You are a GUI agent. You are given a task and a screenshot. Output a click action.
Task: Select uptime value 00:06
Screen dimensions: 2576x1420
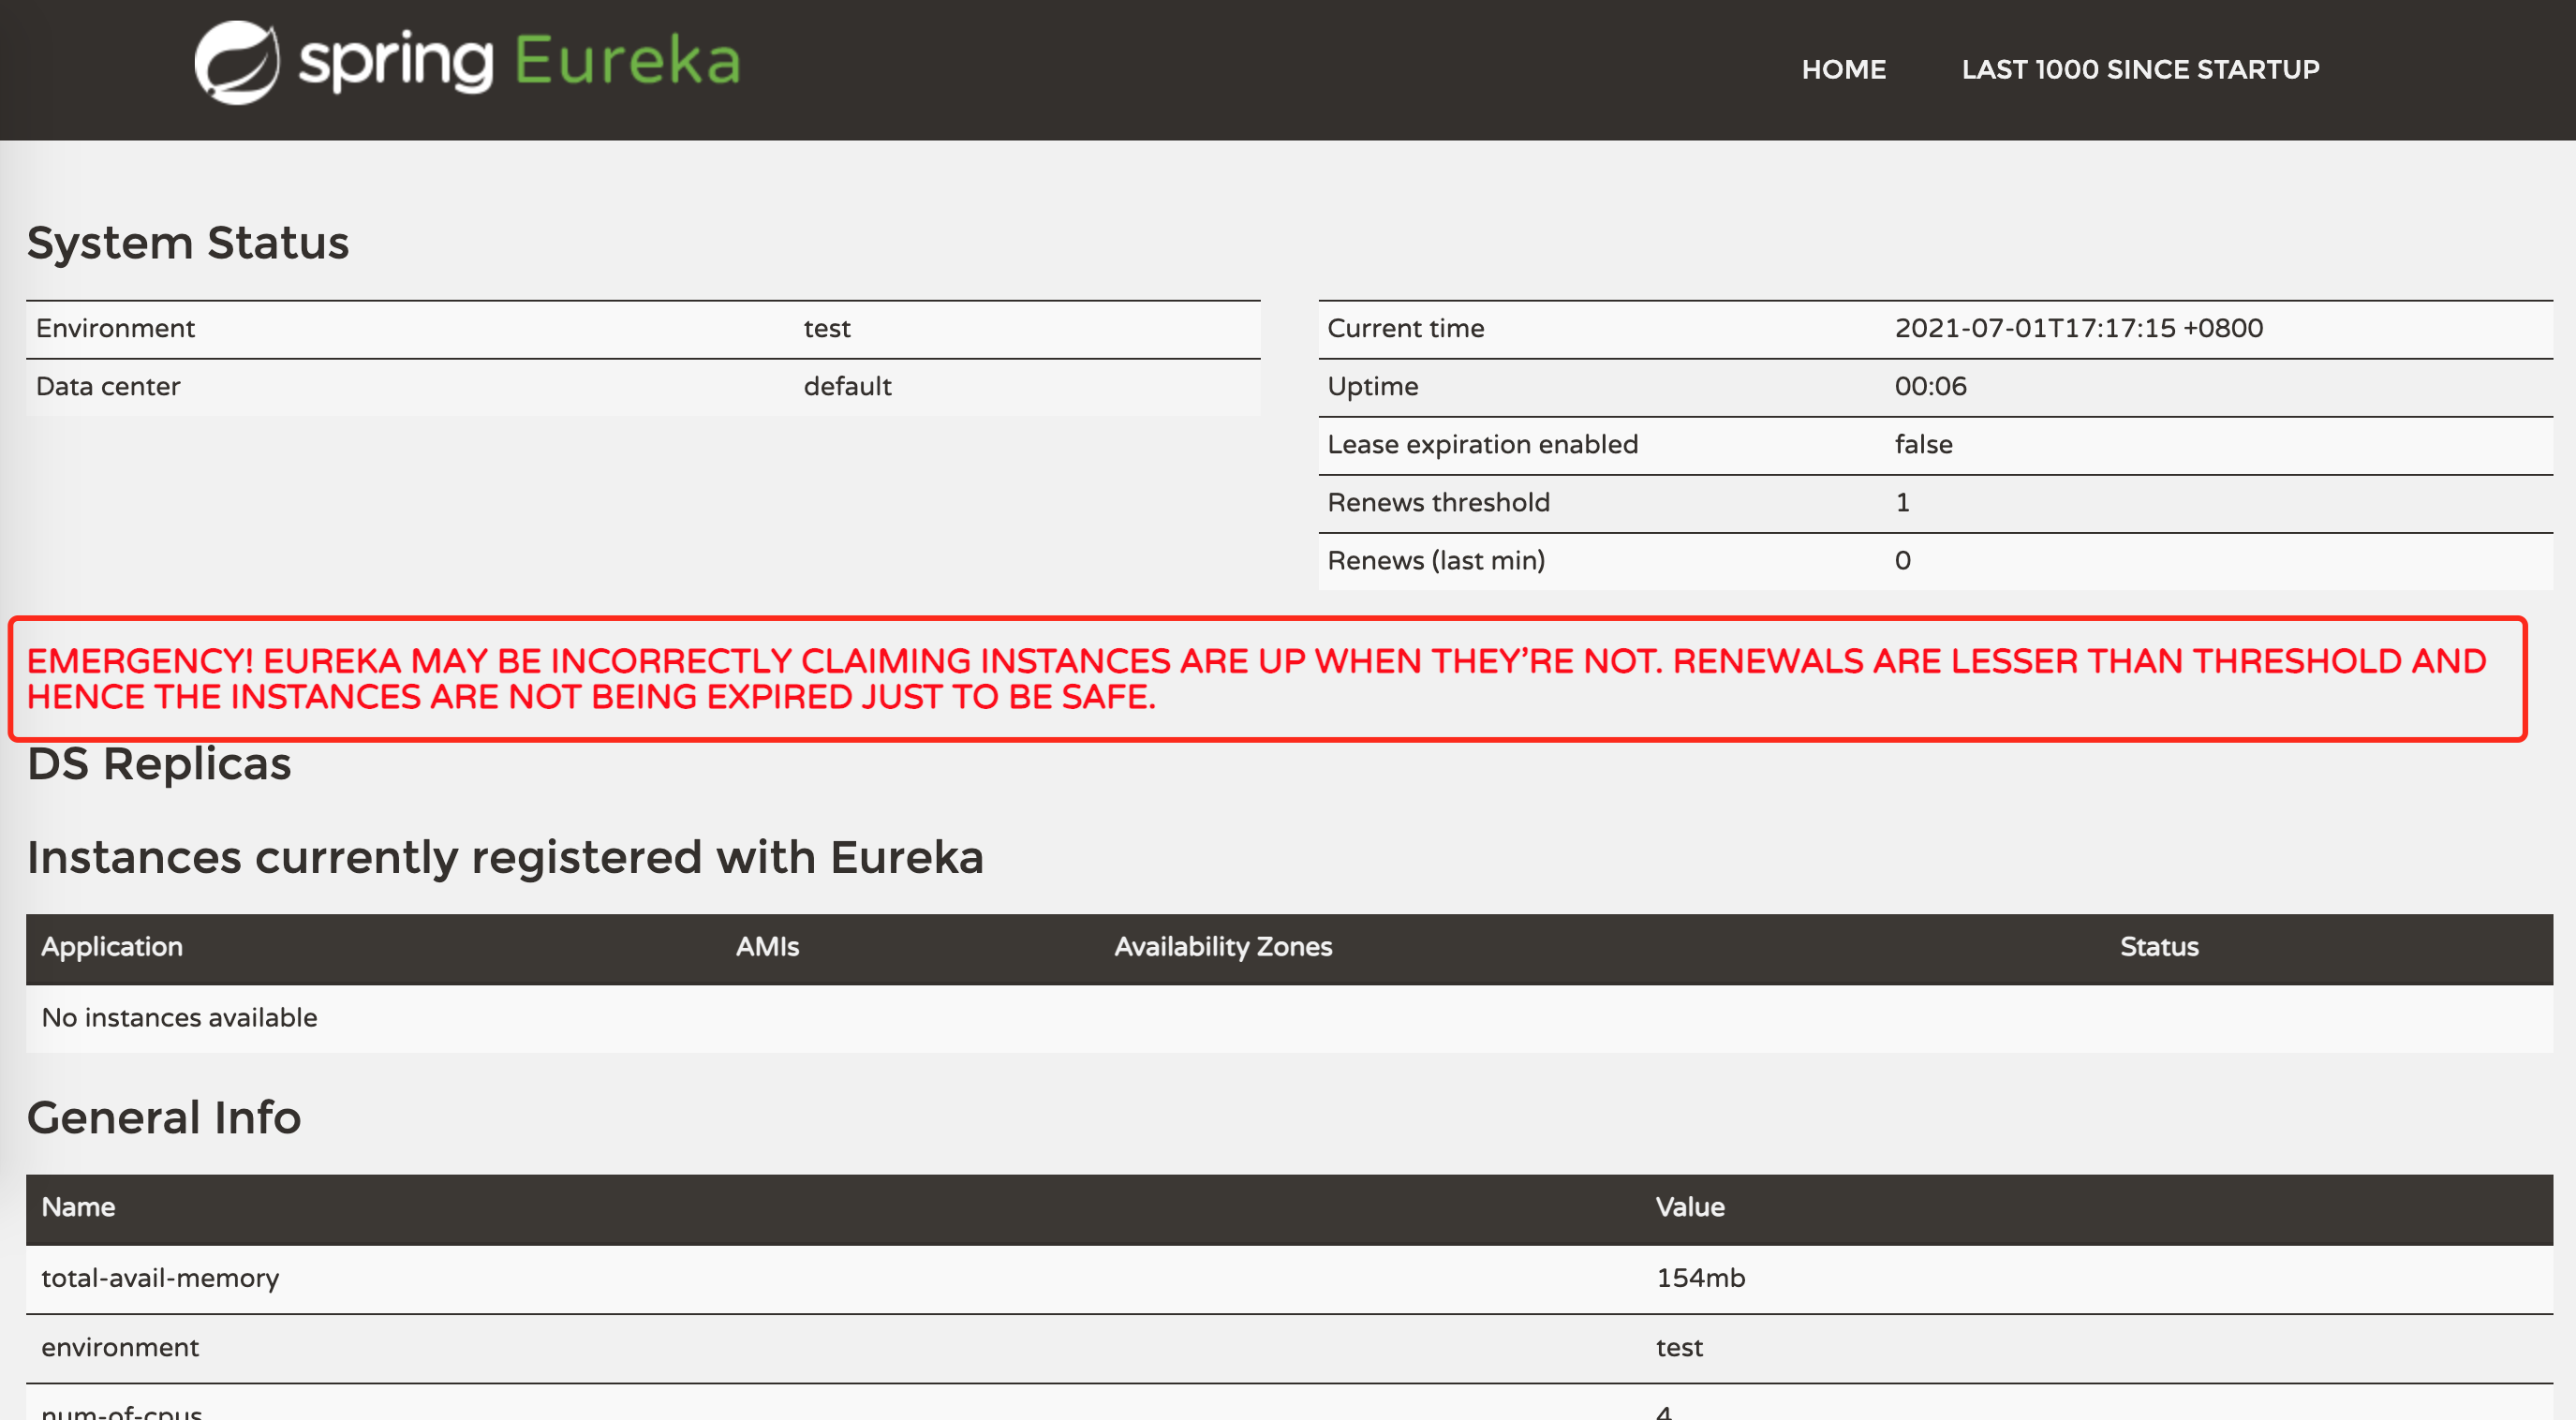(1930, 386)
